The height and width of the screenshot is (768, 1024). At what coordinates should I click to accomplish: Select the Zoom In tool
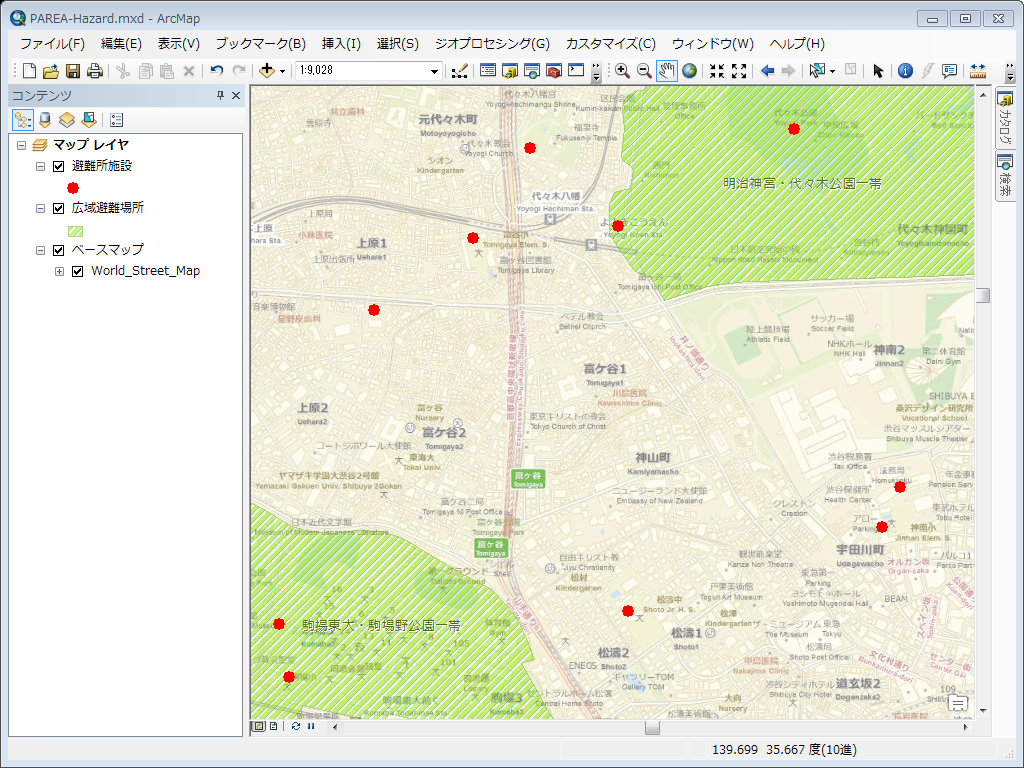click(x=622, y=71)
